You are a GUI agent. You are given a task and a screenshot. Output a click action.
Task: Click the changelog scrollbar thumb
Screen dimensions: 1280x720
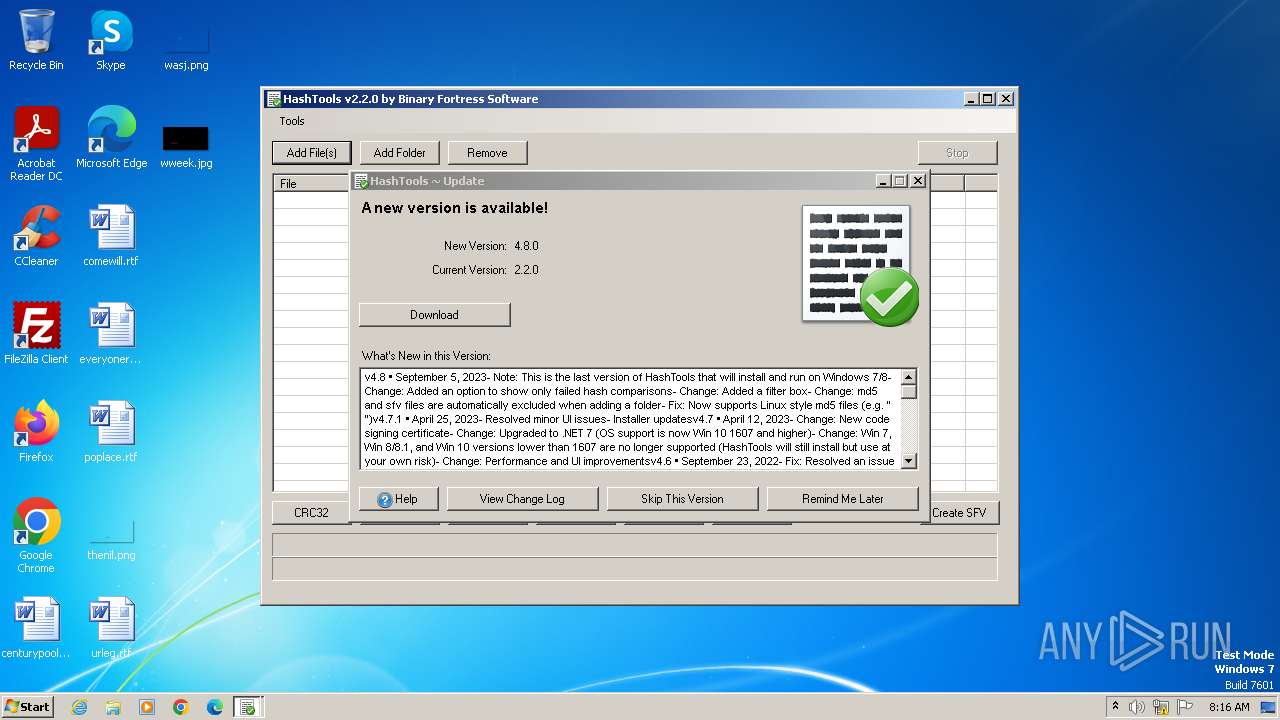(908, 392)
